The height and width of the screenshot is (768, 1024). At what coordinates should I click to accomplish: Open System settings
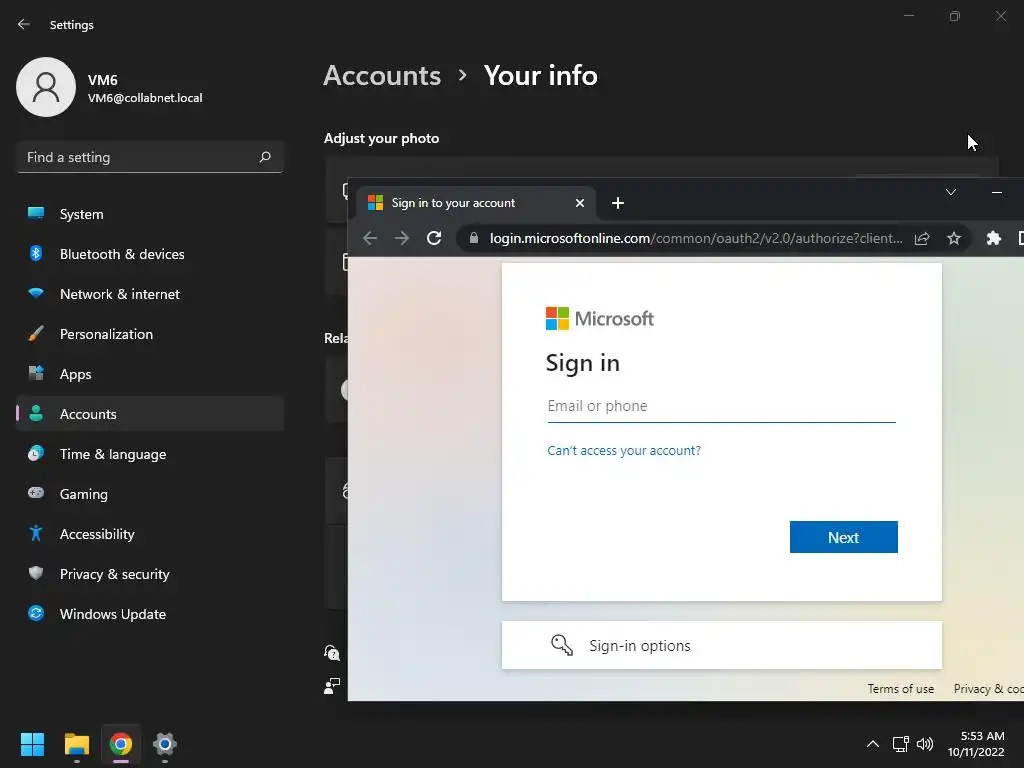coord(150,214)
